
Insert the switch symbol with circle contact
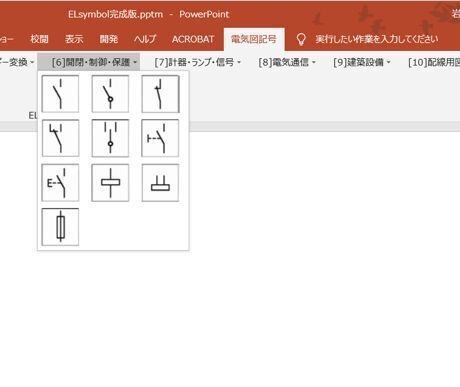coord(110,94)
